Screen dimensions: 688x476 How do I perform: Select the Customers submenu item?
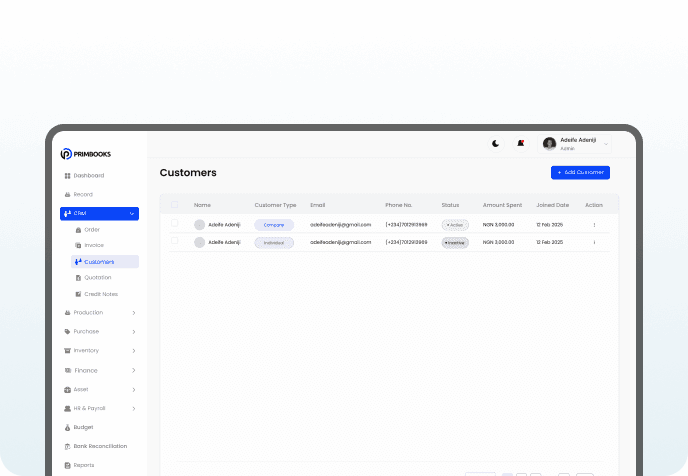tap(105, 262)
